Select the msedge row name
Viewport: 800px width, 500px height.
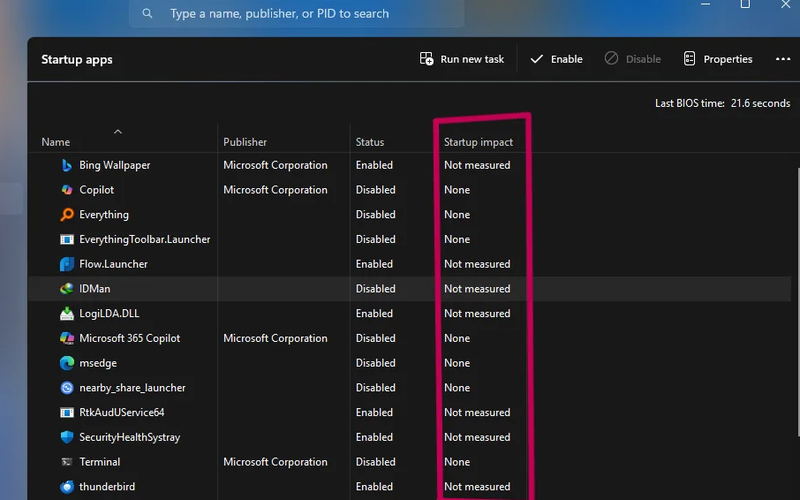click(98, 363)
